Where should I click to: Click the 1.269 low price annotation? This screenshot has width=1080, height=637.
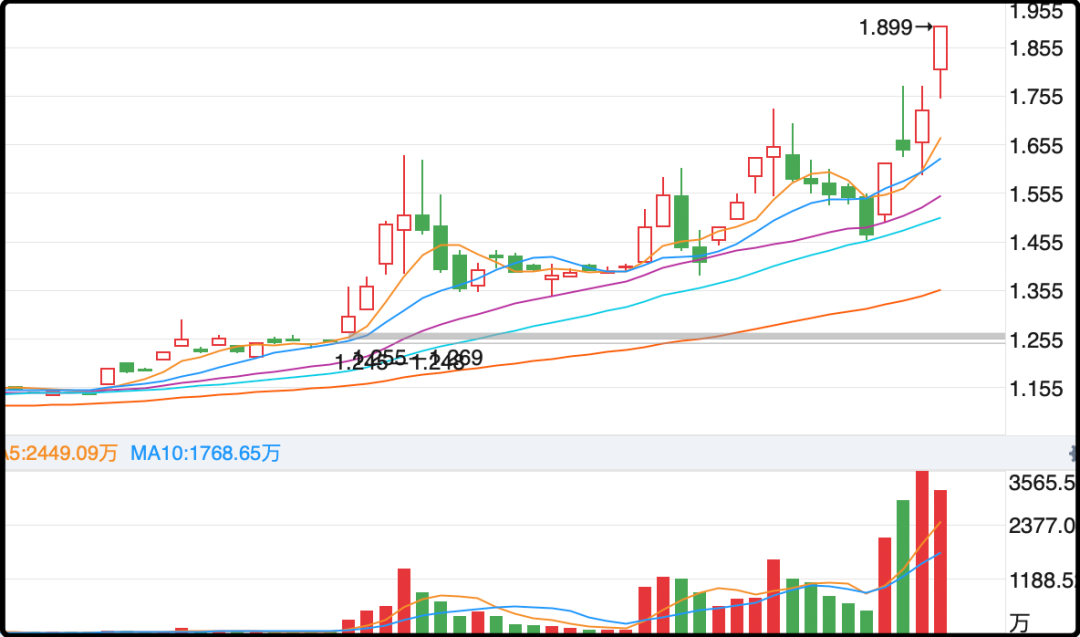pyautogui.click(x=458, y=358)
